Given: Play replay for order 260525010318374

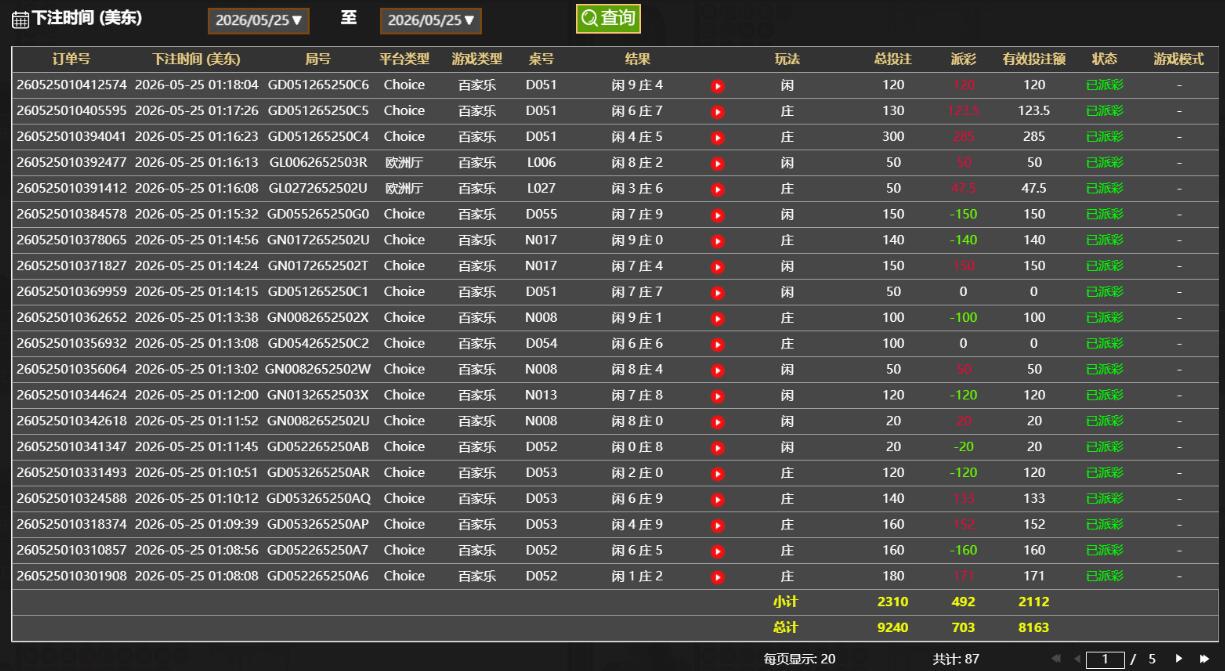Looking at the screenshot, I should click(x=717, y=526).
